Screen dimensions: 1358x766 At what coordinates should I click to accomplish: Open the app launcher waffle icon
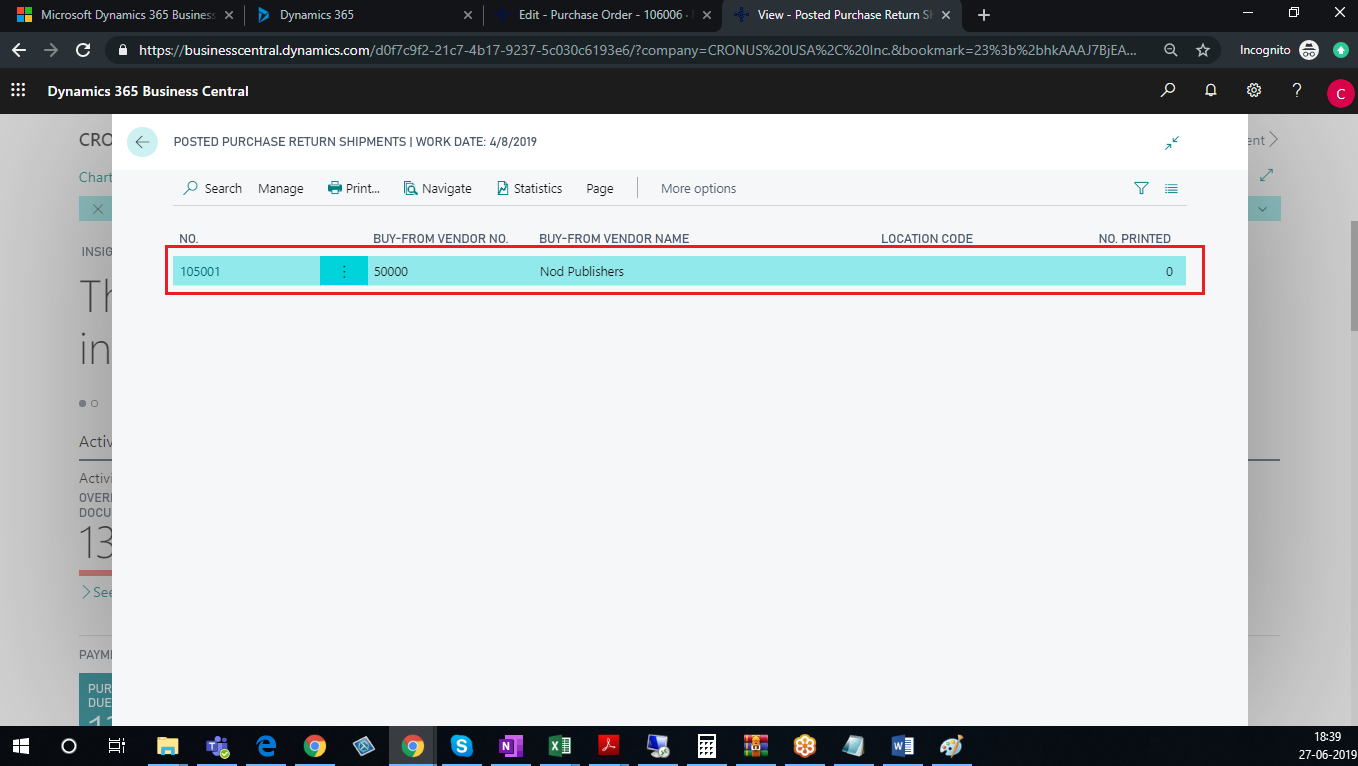click(x=18, y=91)
